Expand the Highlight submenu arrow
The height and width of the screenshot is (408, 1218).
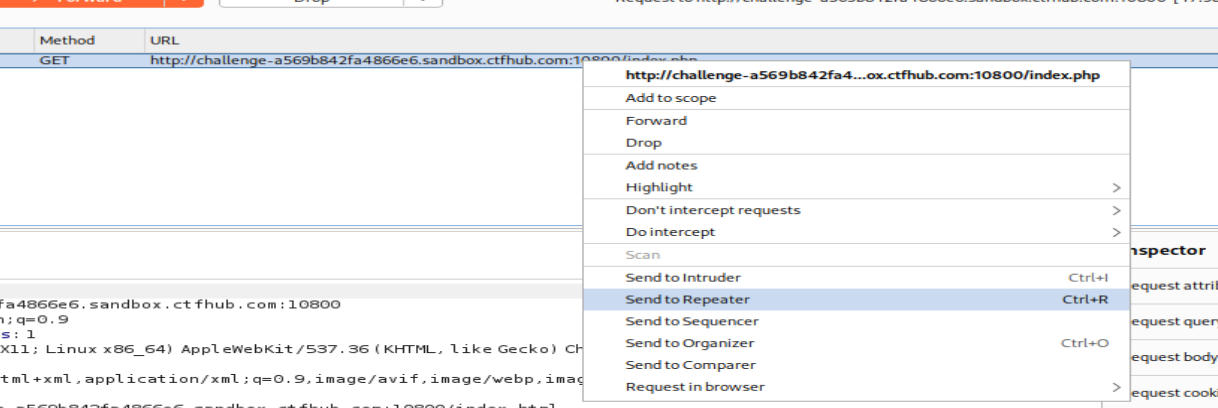[x=1116, y=187]
